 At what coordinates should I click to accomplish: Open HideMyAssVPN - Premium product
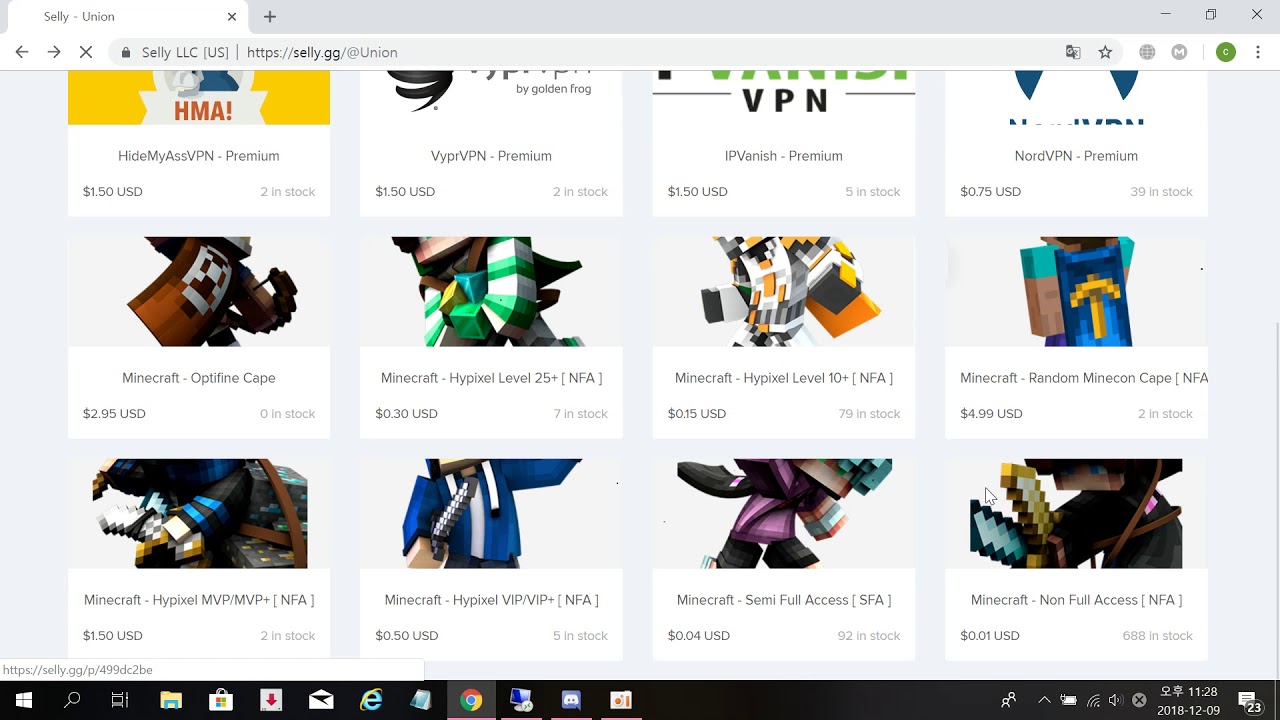coord(198,156)
